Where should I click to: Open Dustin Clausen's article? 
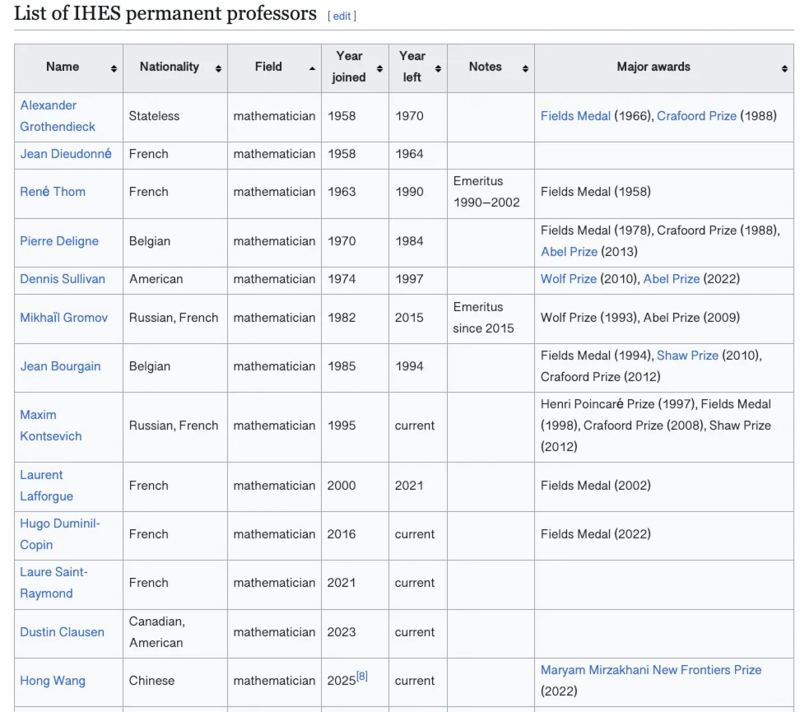(x=62, y=632)
